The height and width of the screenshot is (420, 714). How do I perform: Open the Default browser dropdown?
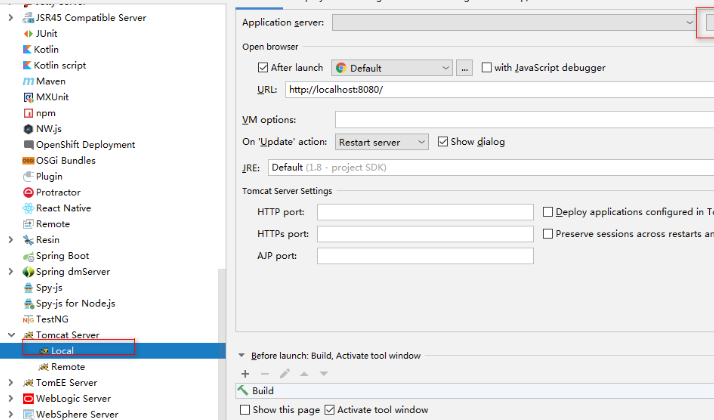[x=392, y=68]
